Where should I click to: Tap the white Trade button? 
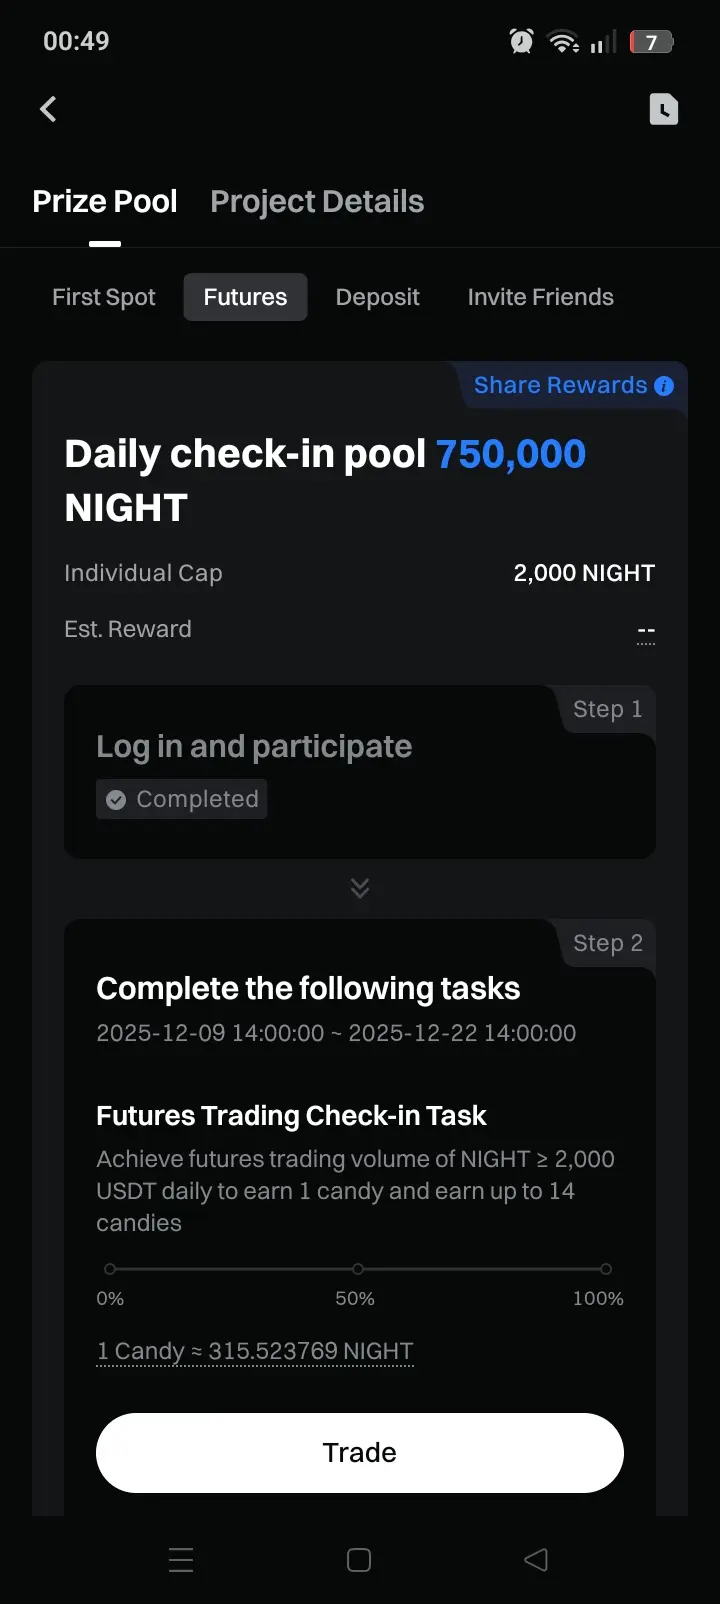[360, 1453]
